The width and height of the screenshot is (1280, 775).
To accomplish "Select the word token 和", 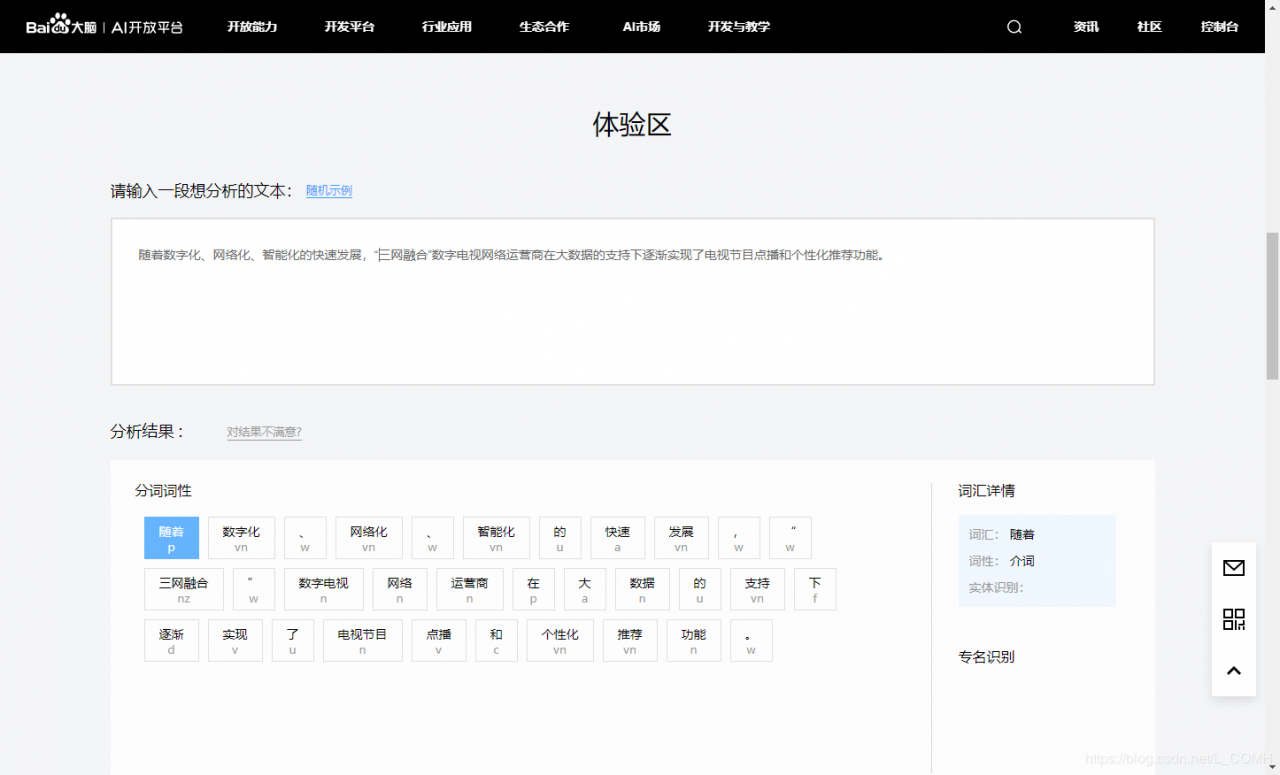I will (496, 640).
